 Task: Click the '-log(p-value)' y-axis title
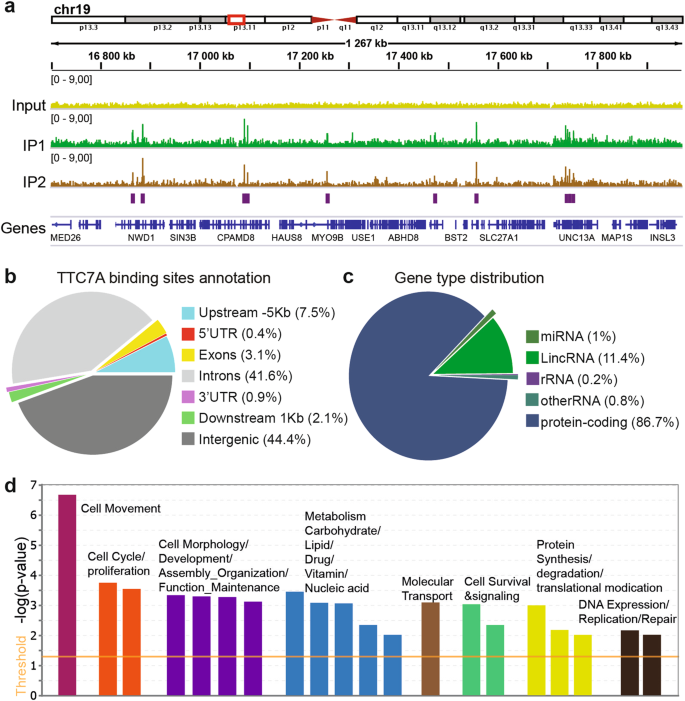(x=21, y=581)
